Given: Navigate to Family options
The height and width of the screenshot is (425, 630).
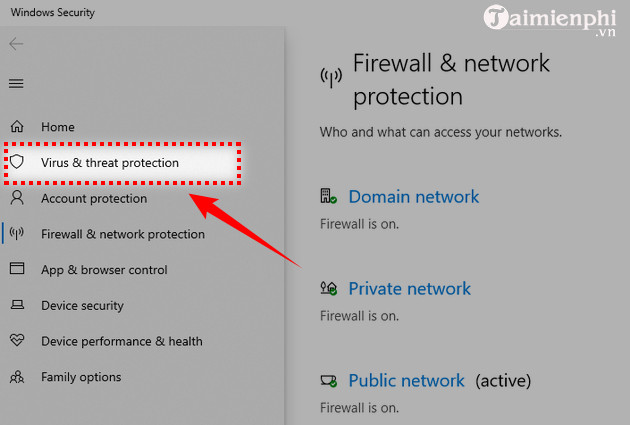Looking at the screenshot, I should pos(81,377).
